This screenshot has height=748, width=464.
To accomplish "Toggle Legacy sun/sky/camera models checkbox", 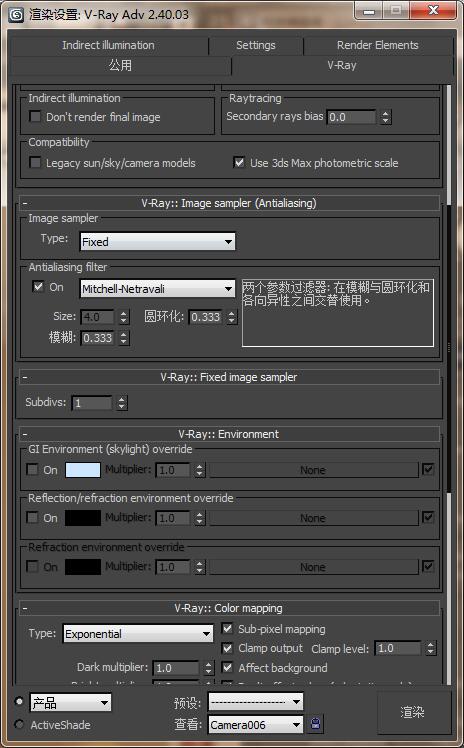I will click(35, 163).
